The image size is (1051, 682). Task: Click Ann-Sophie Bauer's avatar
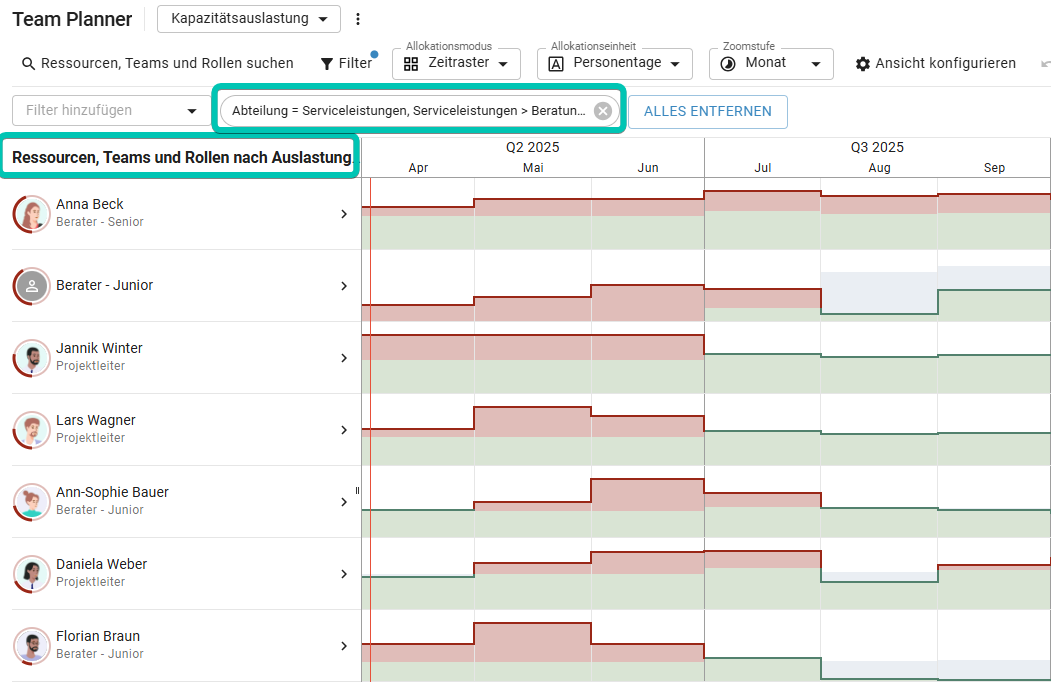[x=32, y=502]
